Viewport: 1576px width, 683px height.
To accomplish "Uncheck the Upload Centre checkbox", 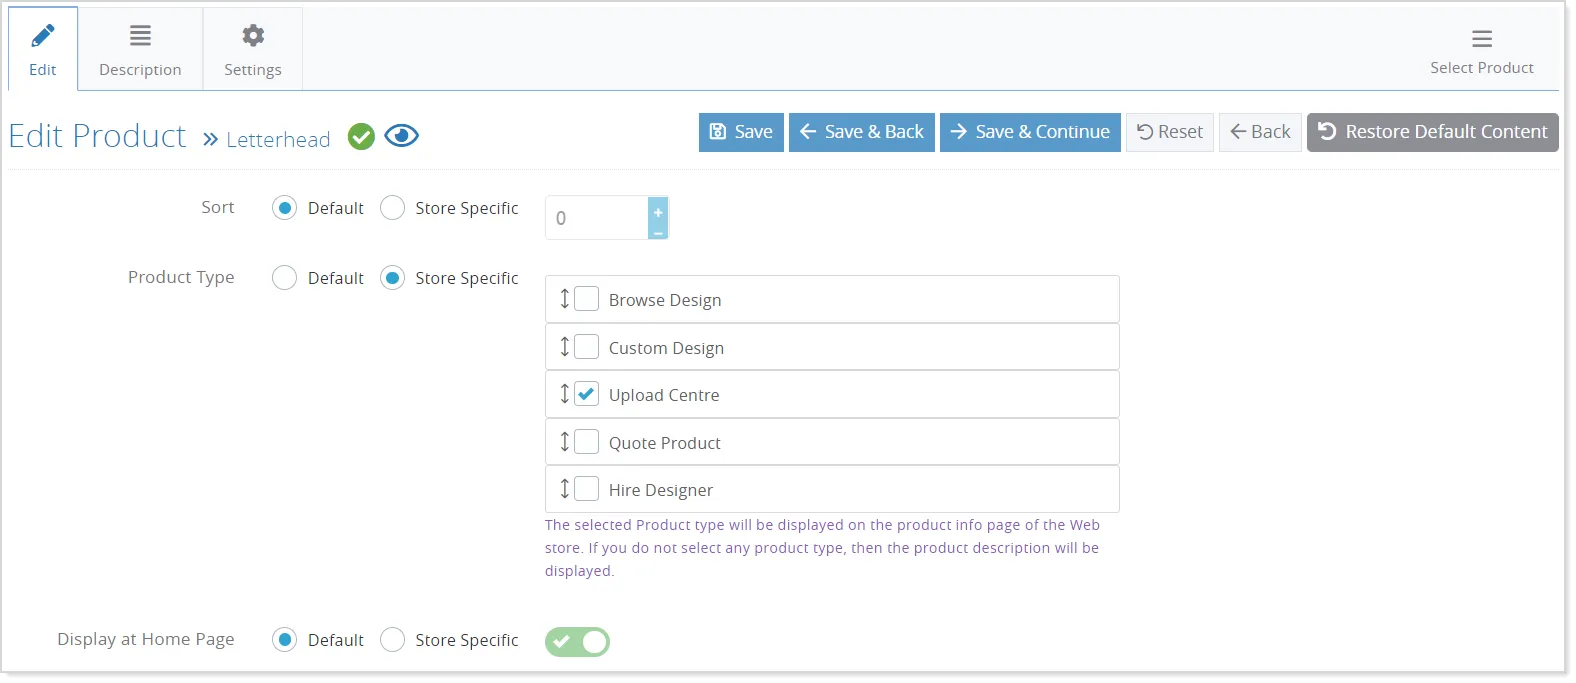I will point(586,394).
